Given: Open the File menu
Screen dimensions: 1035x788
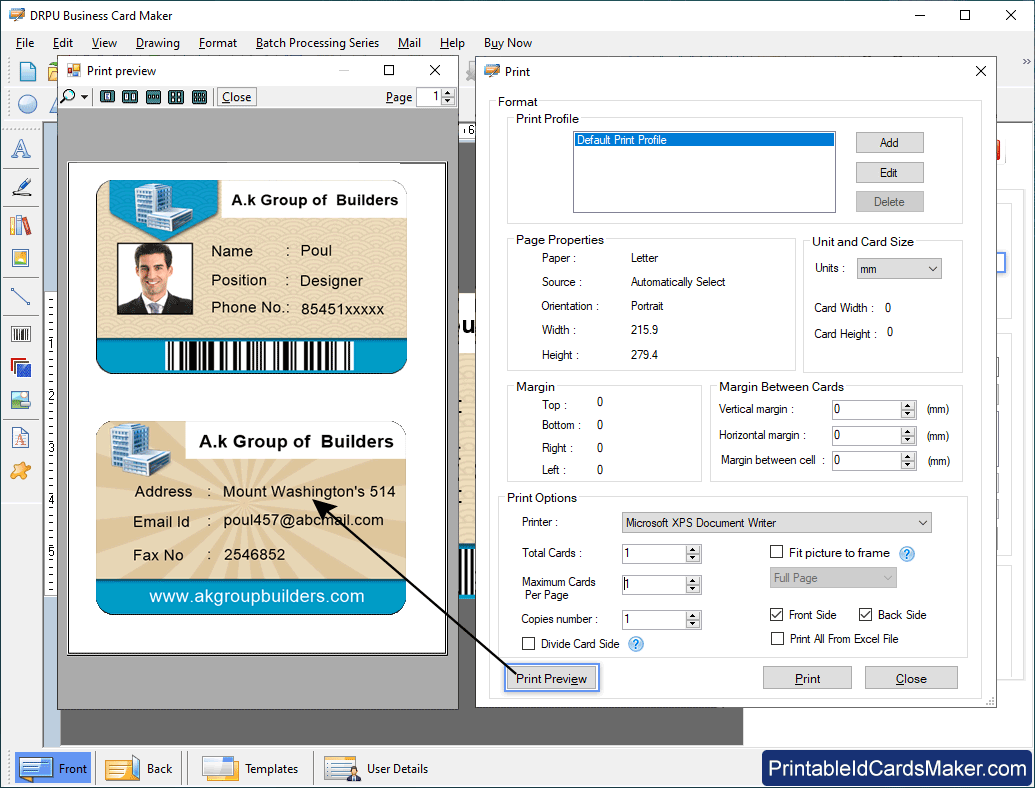Looking at the screenshot, I should (25, 43).
